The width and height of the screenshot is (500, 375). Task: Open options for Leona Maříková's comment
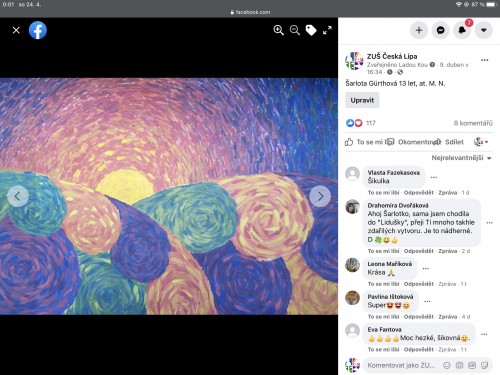(x=426, y=268)
